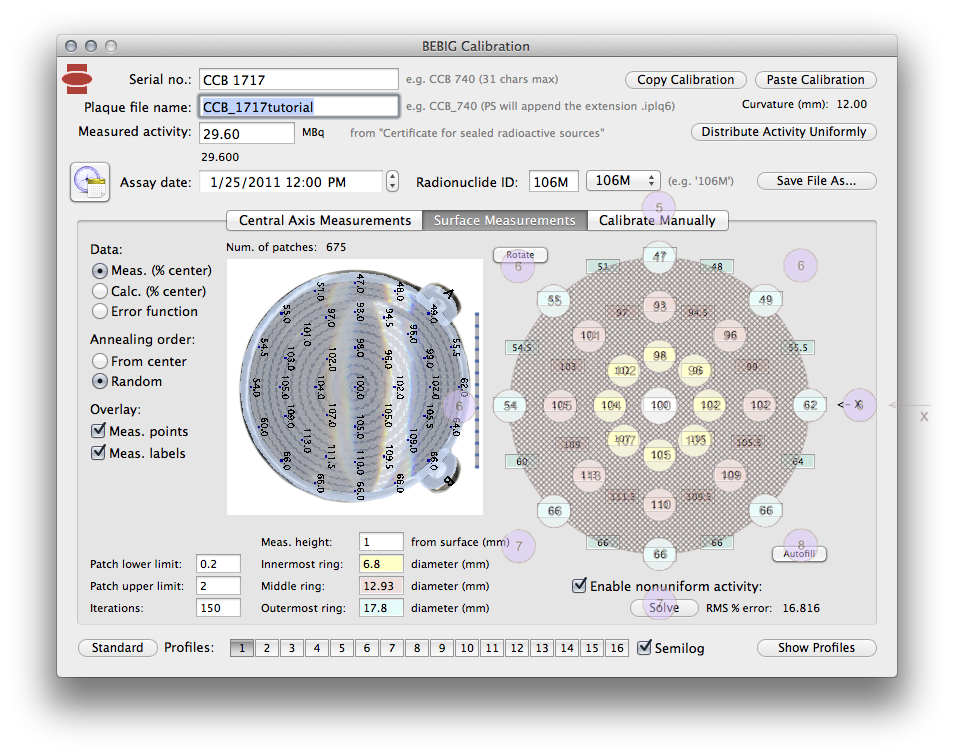Select the center measurement circle labeled 100
Viewport: 954px width, 756px height.
[x=660, y=405]
